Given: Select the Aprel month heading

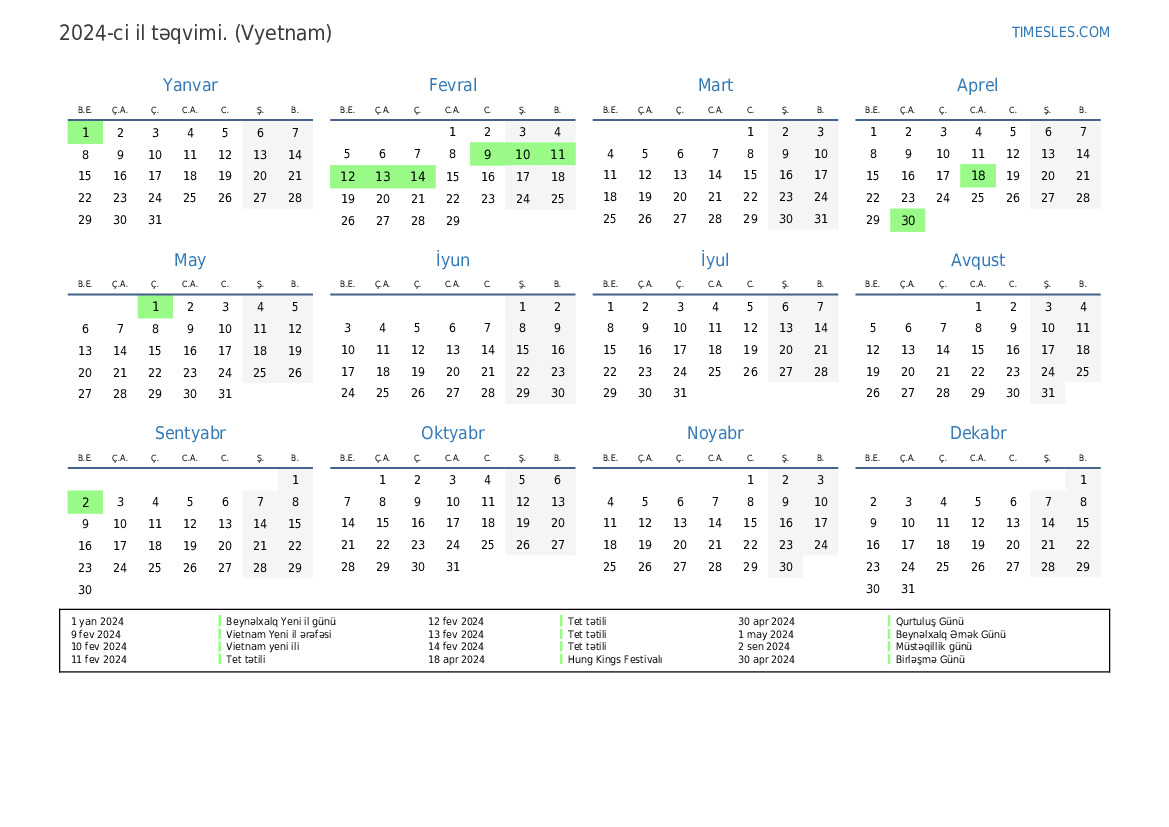Looking at the screenshot, I should click(x=977, y=85).
